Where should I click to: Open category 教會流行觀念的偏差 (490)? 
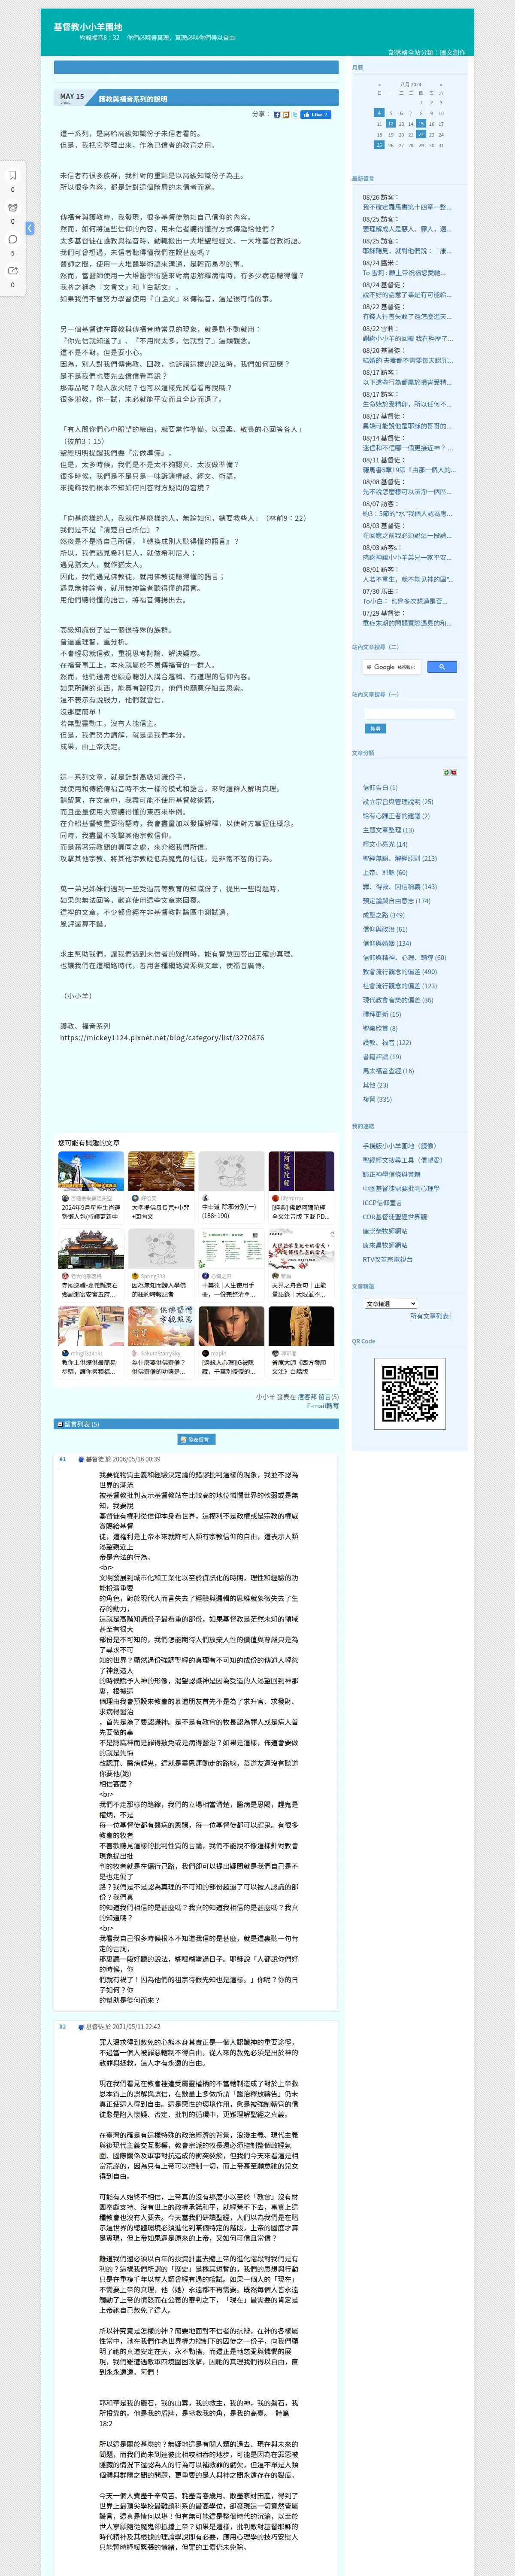pos(399,972)
